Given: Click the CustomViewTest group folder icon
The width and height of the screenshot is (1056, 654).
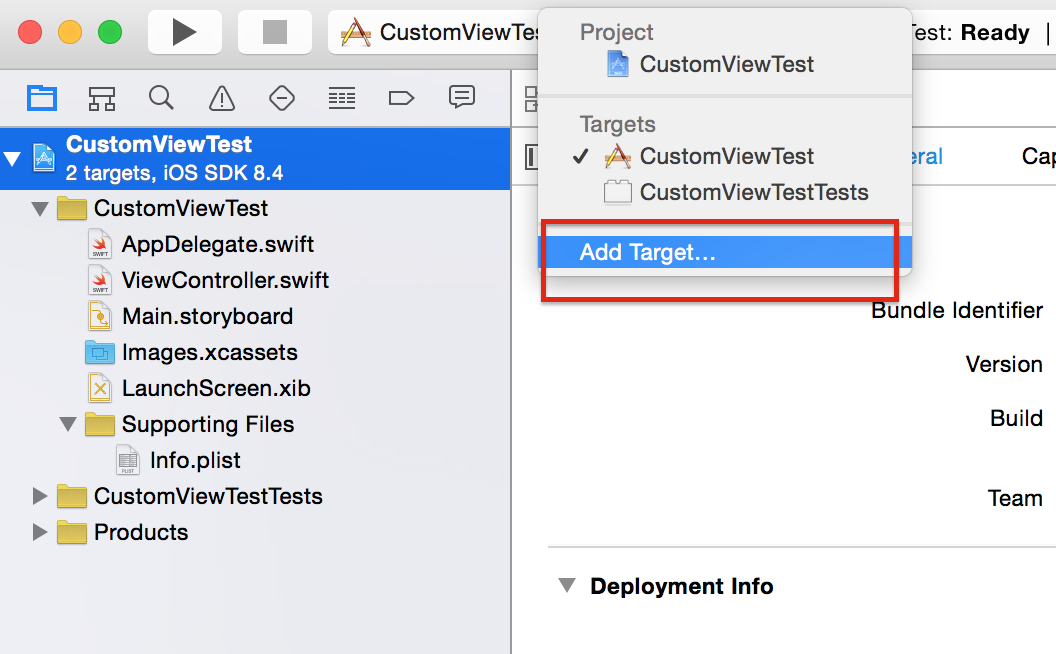Looking at the screenshot, I should point(72,209).
